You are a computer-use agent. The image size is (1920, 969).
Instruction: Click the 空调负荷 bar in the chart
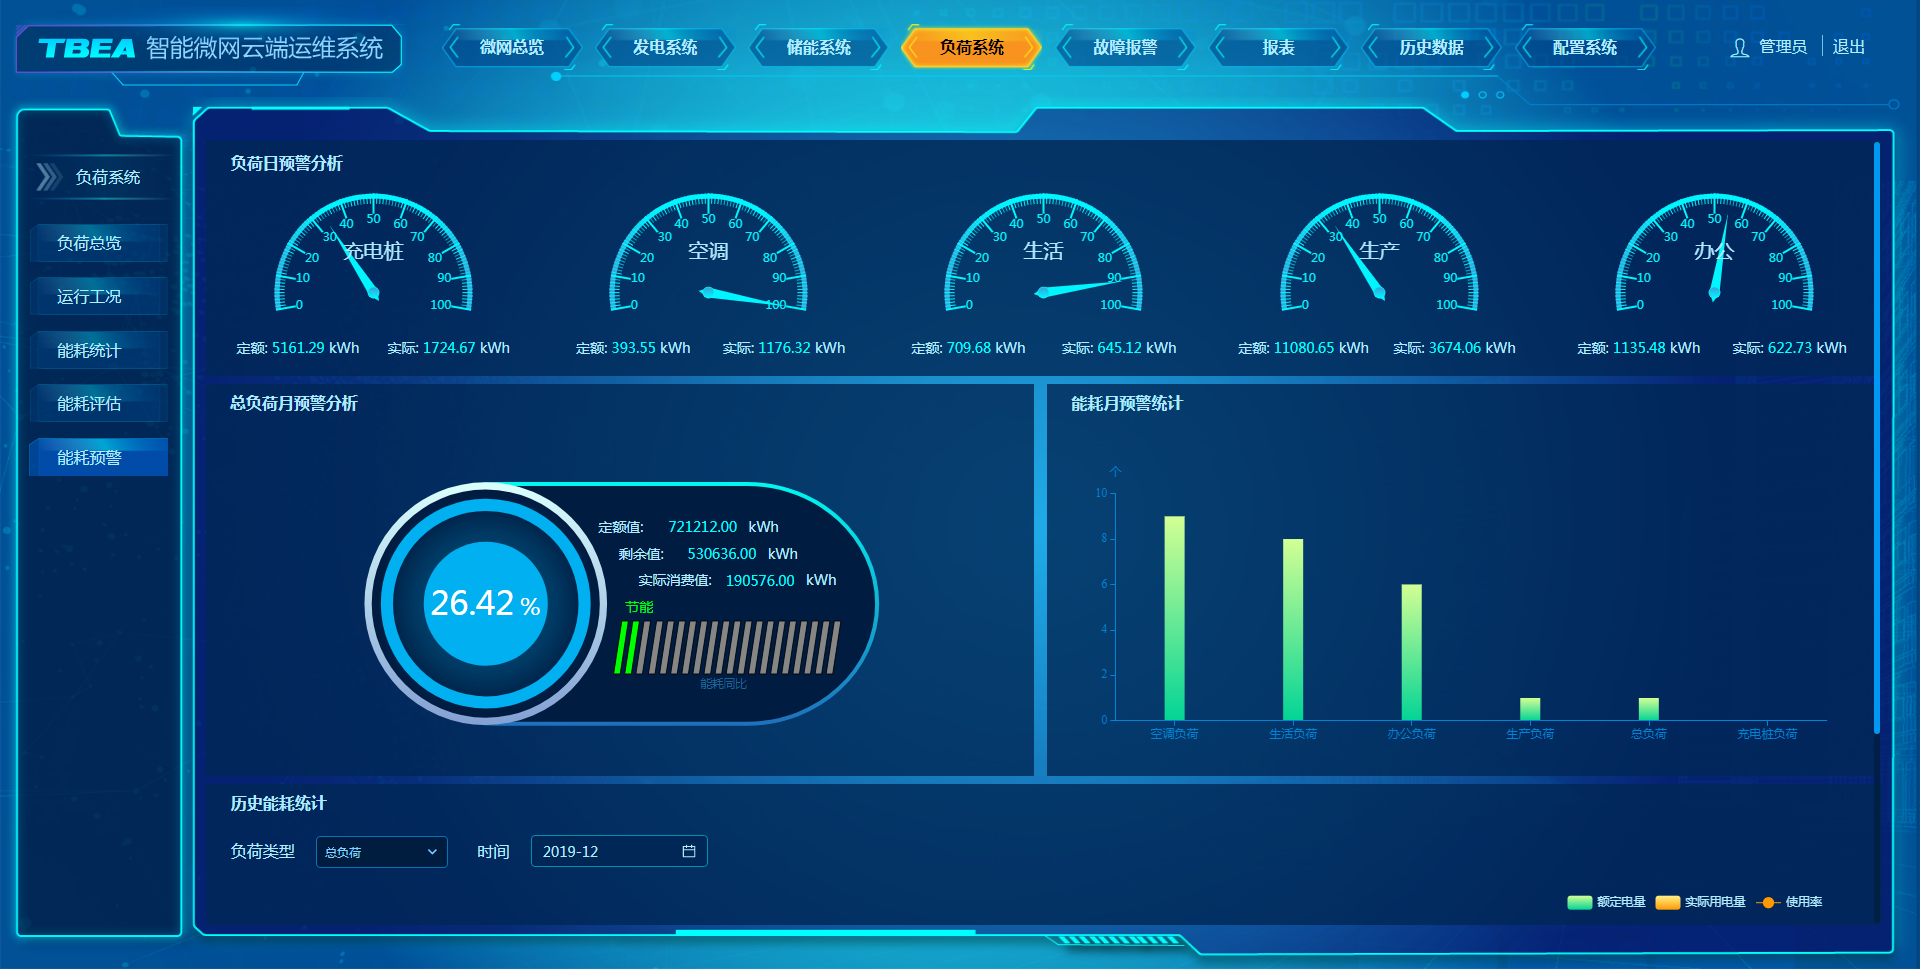tap(1174, 617)
